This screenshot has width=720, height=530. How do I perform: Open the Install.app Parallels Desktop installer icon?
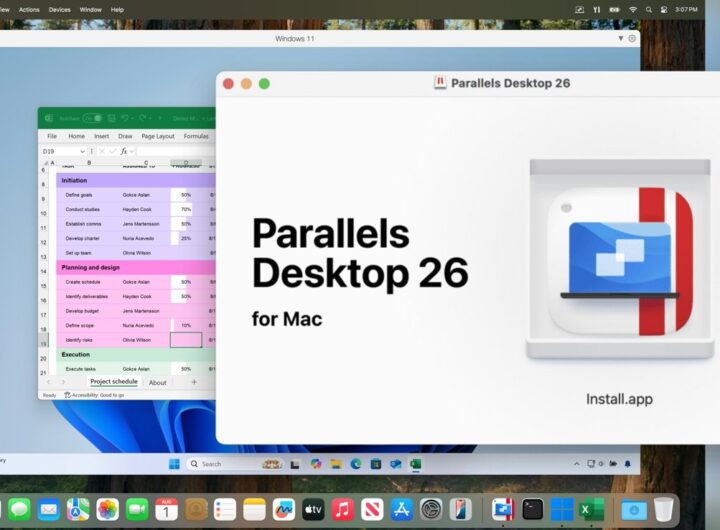click(x=620, y=261)
